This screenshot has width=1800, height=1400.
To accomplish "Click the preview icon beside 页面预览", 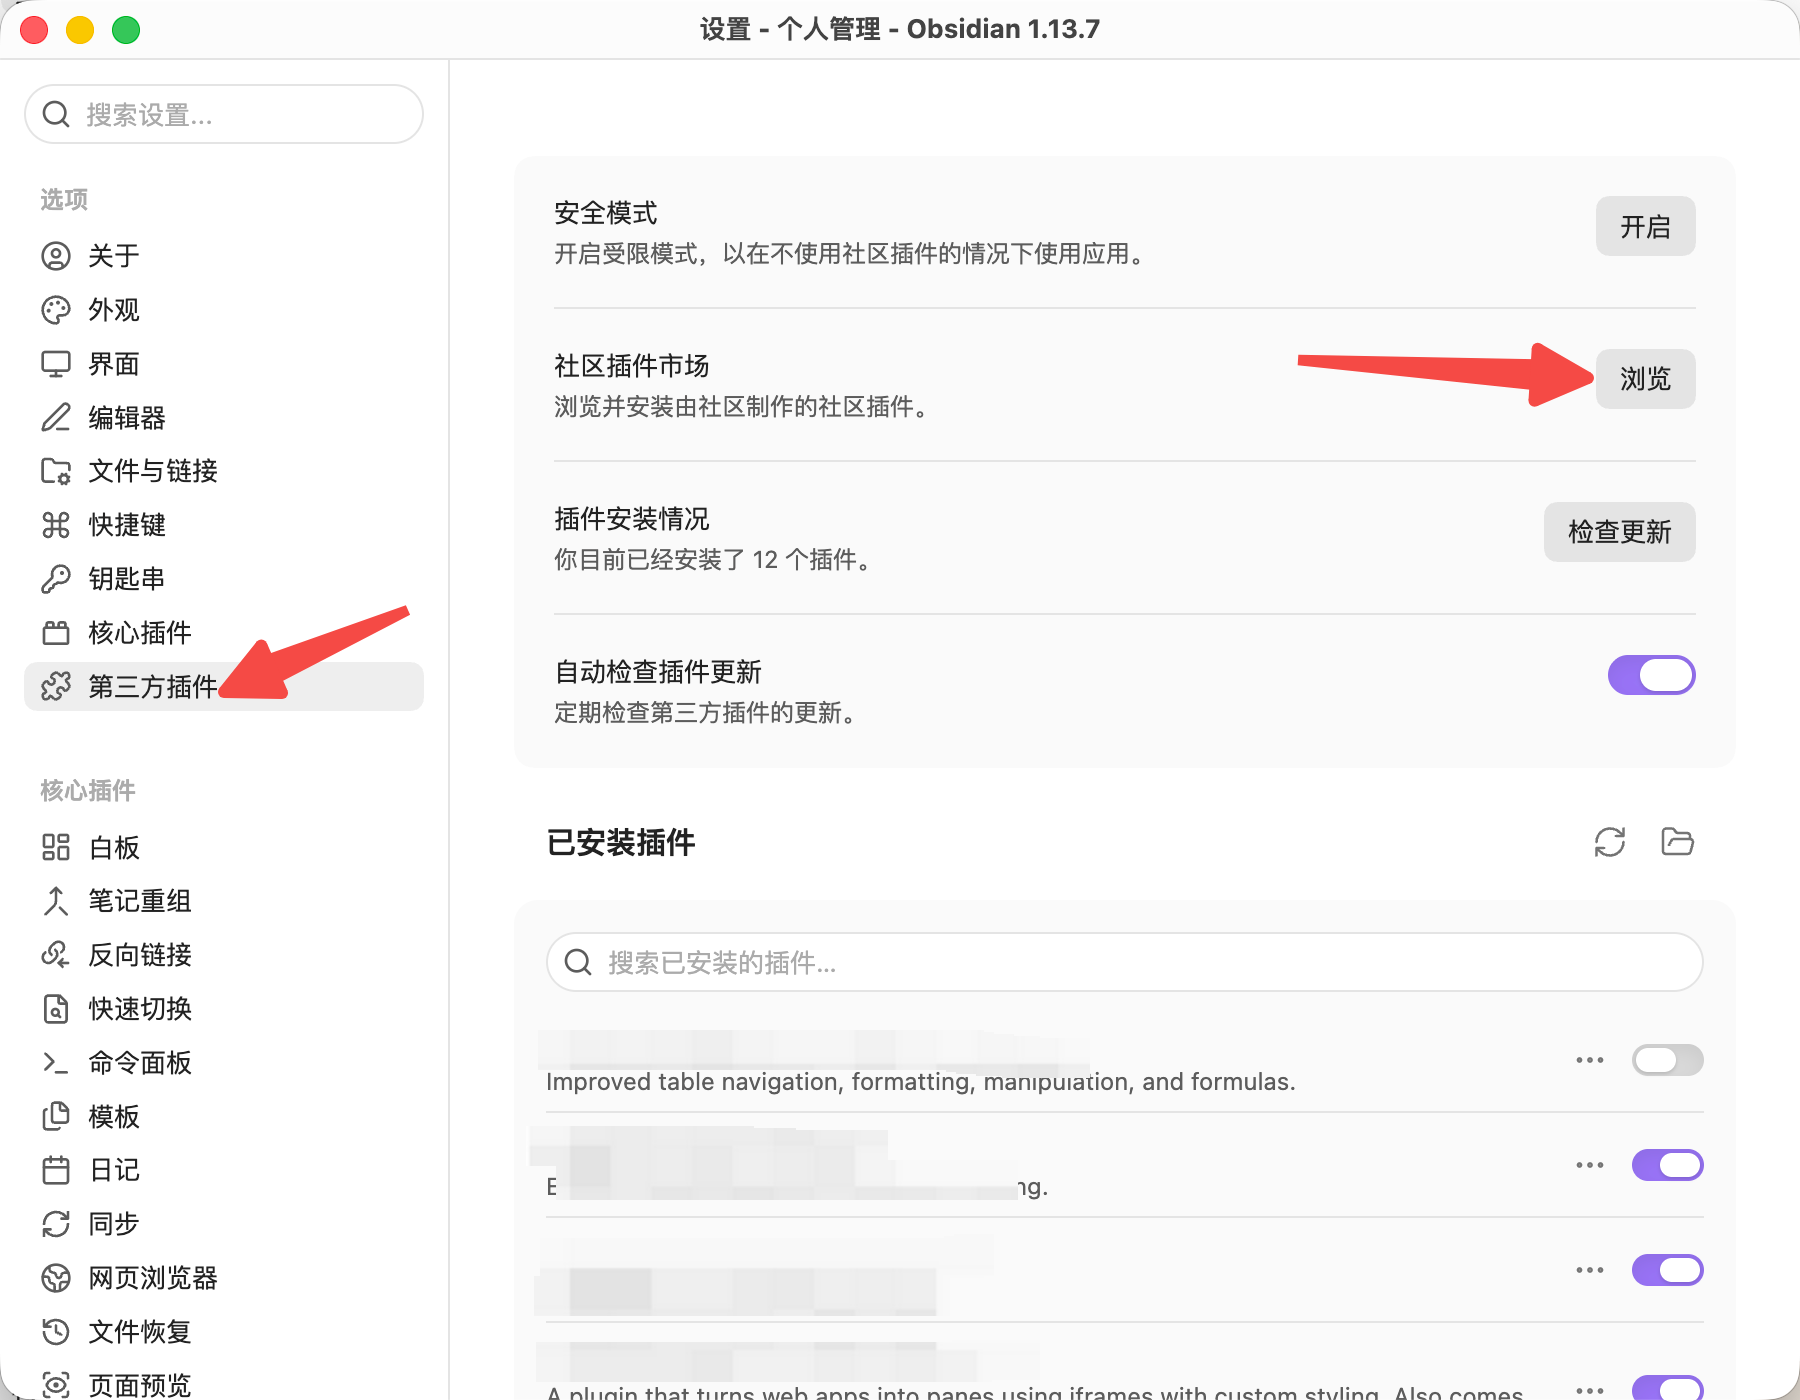I will 56,1385.
